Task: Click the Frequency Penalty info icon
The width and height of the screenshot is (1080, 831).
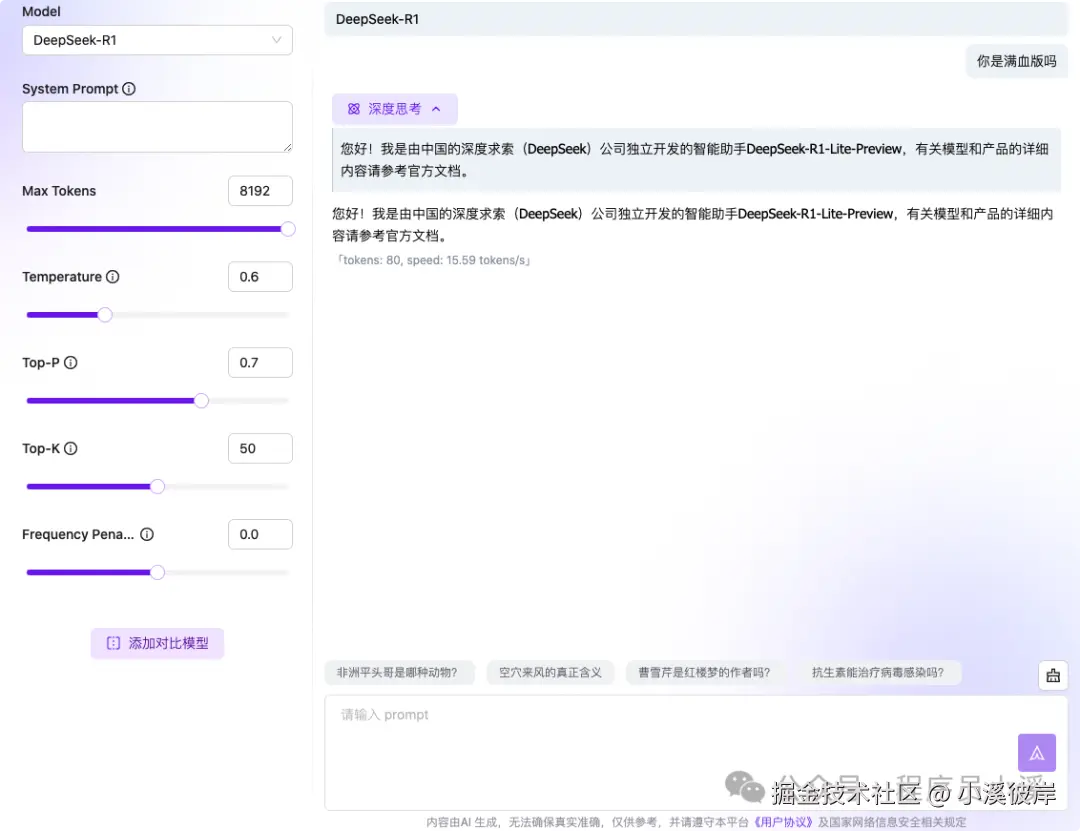Action: point(147,534)
